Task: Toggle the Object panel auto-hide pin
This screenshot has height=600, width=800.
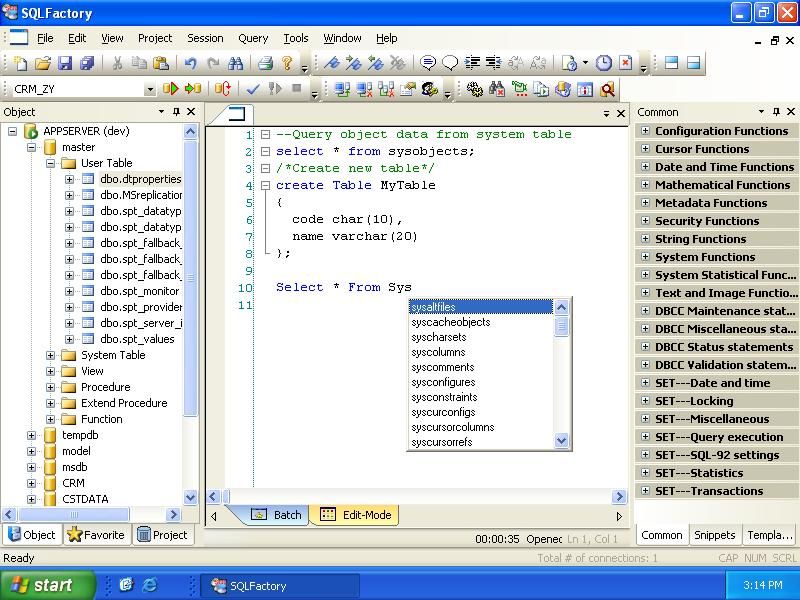Action: click(176, 112)
